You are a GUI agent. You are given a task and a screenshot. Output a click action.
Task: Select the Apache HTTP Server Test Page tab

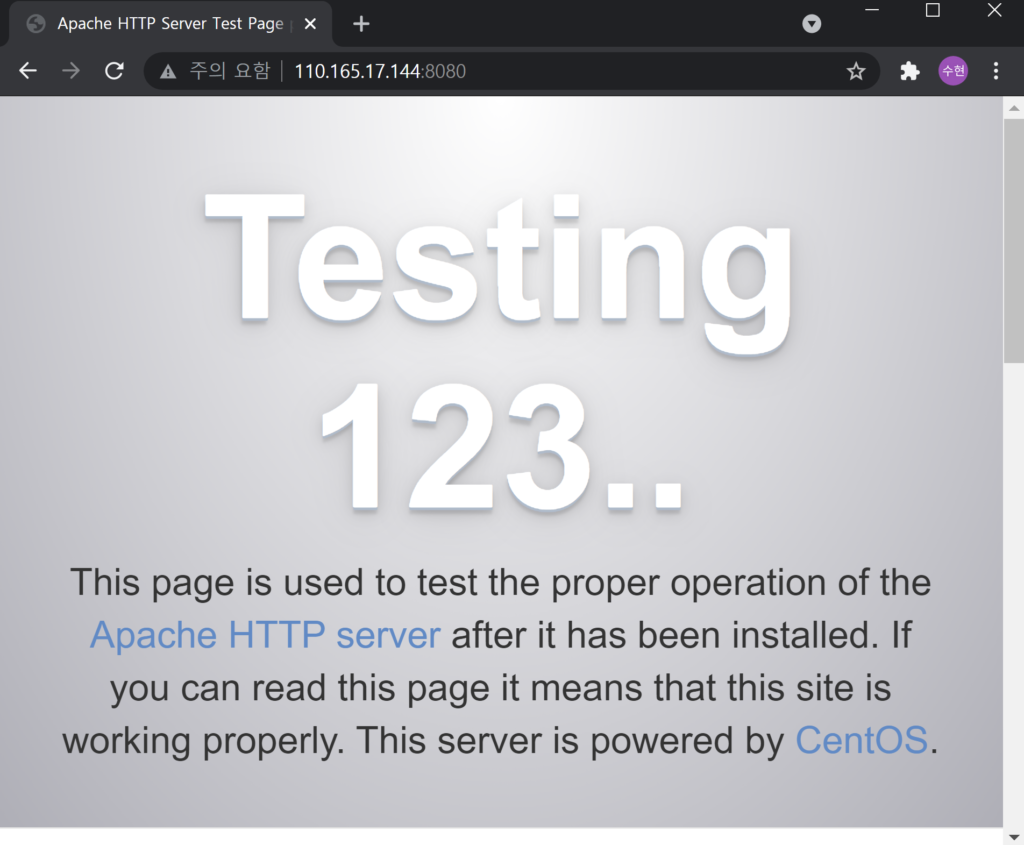[171, 24]
